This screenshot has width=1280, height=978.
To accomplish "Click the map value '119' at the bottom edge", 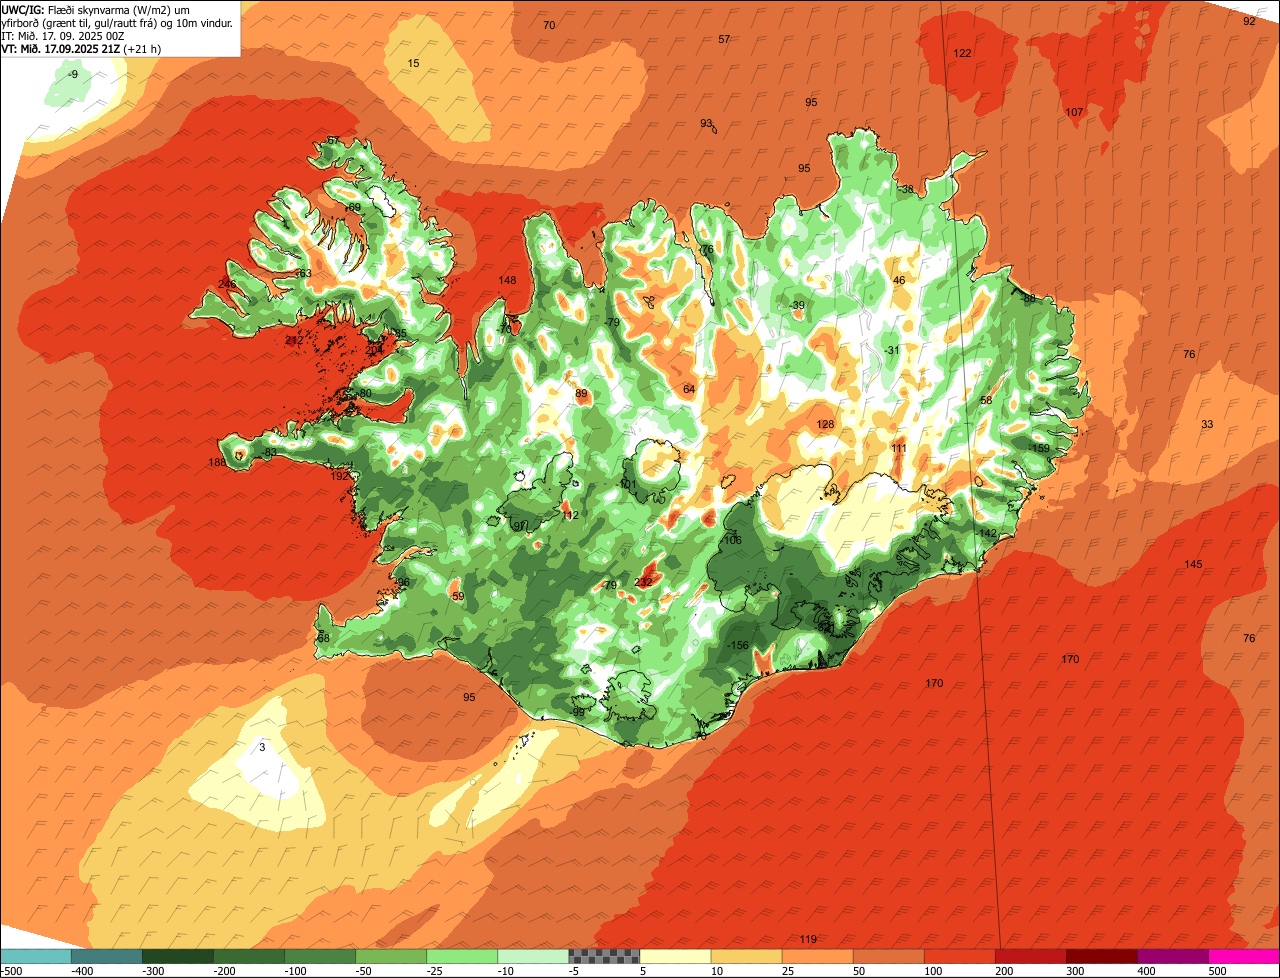I will tap(809, 939).
